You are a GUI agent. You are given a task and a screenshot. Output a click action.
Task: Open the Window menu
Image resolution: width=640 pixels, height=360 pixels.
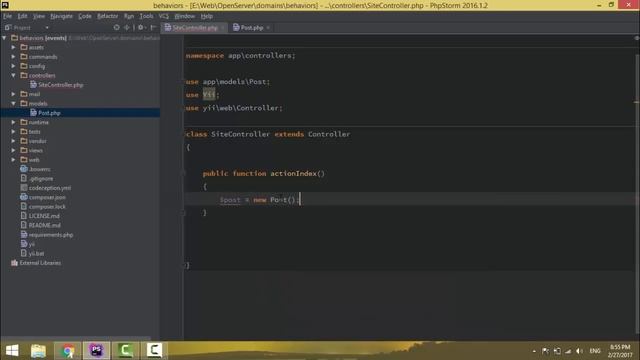[x=184, y=16]
